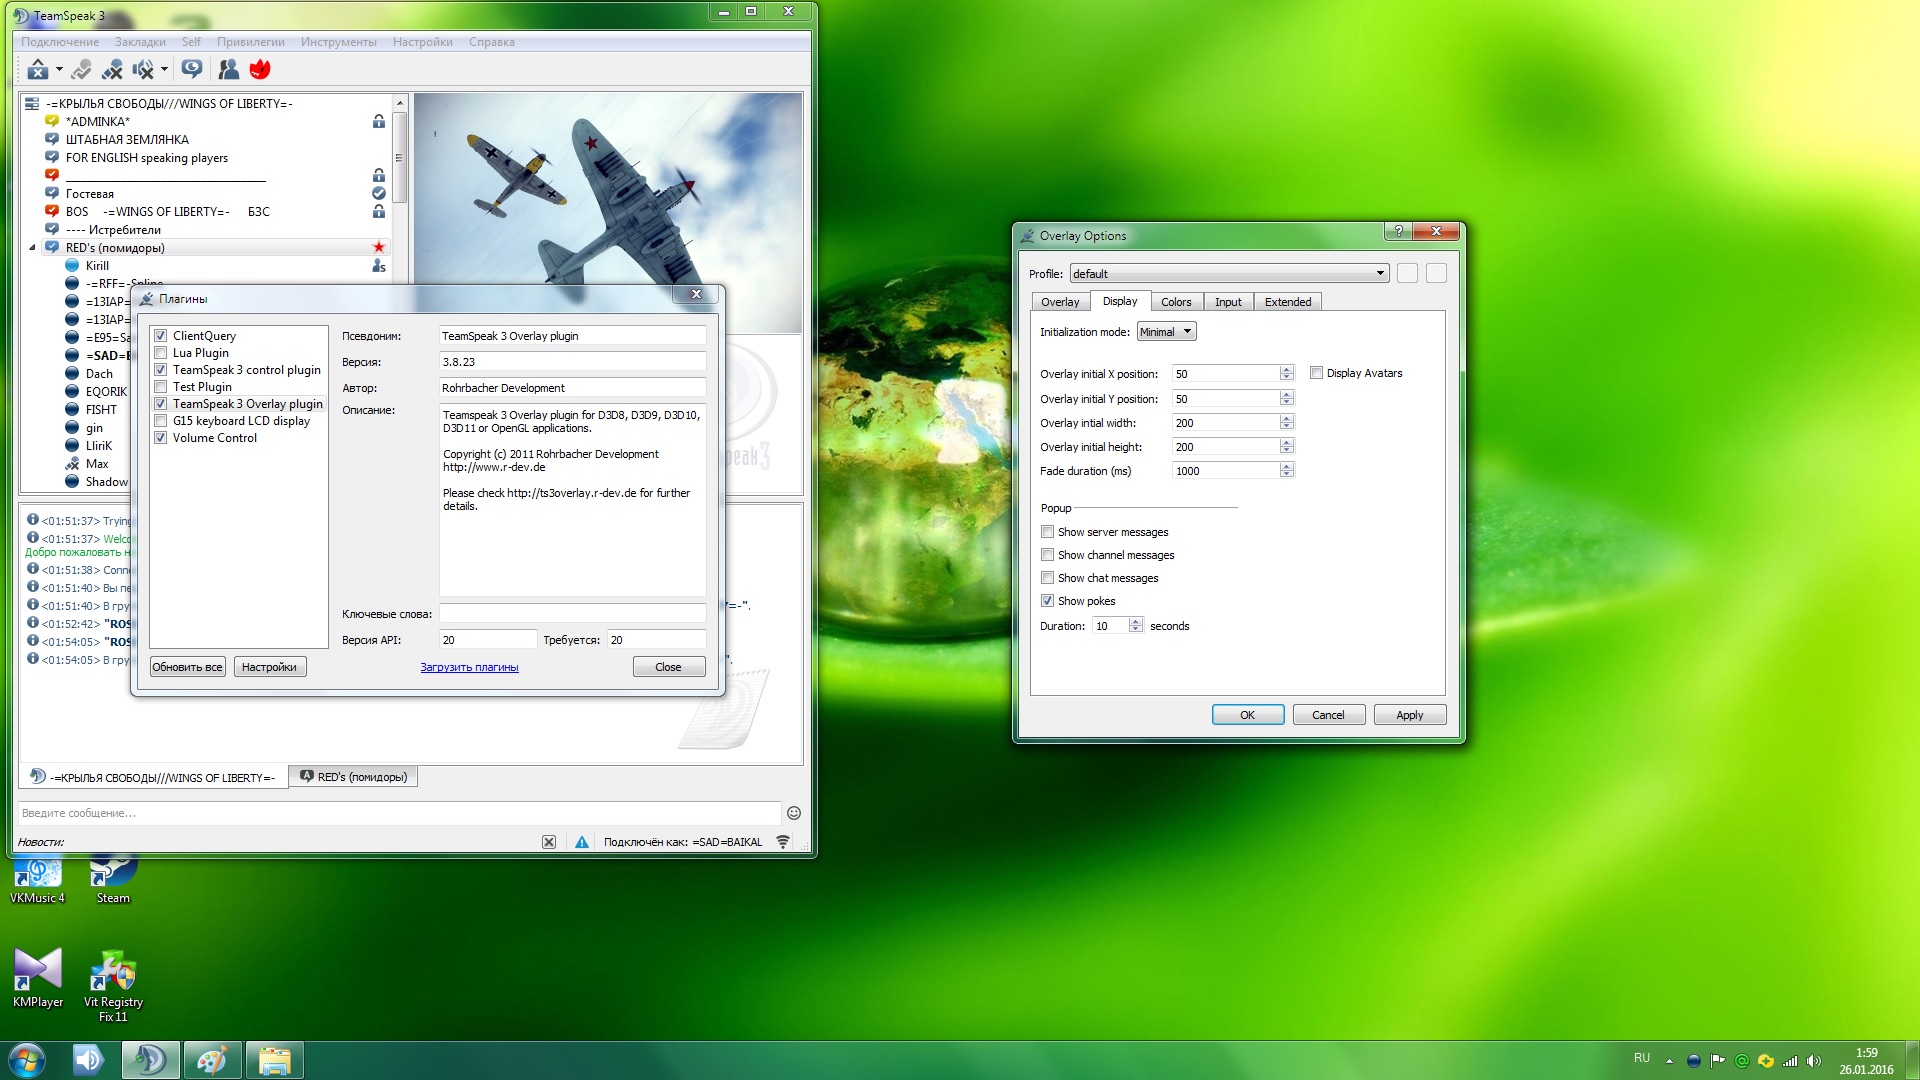The image size is (1920, 1080).
Task: Collapse the RED's (помидоры) channel tree
Action: [32, 248]
